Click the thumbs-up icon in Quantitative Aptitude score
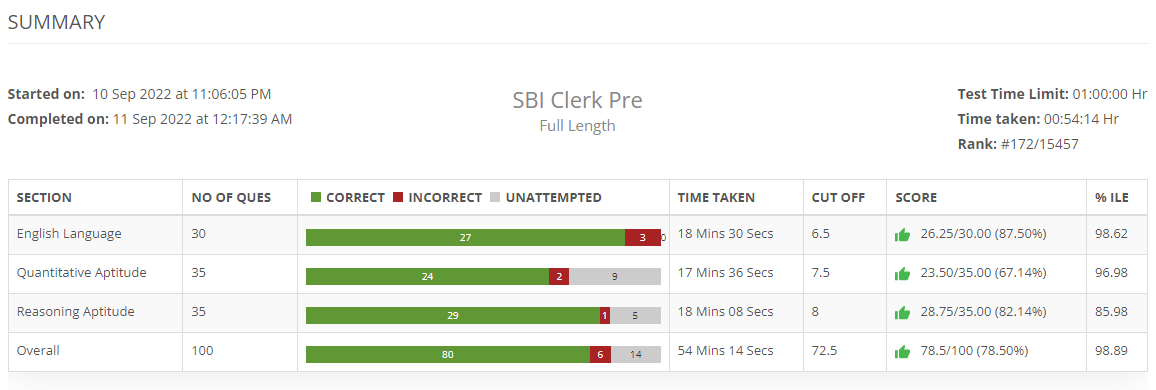The width and height of the screenshot is (1156, 390). 902,274
